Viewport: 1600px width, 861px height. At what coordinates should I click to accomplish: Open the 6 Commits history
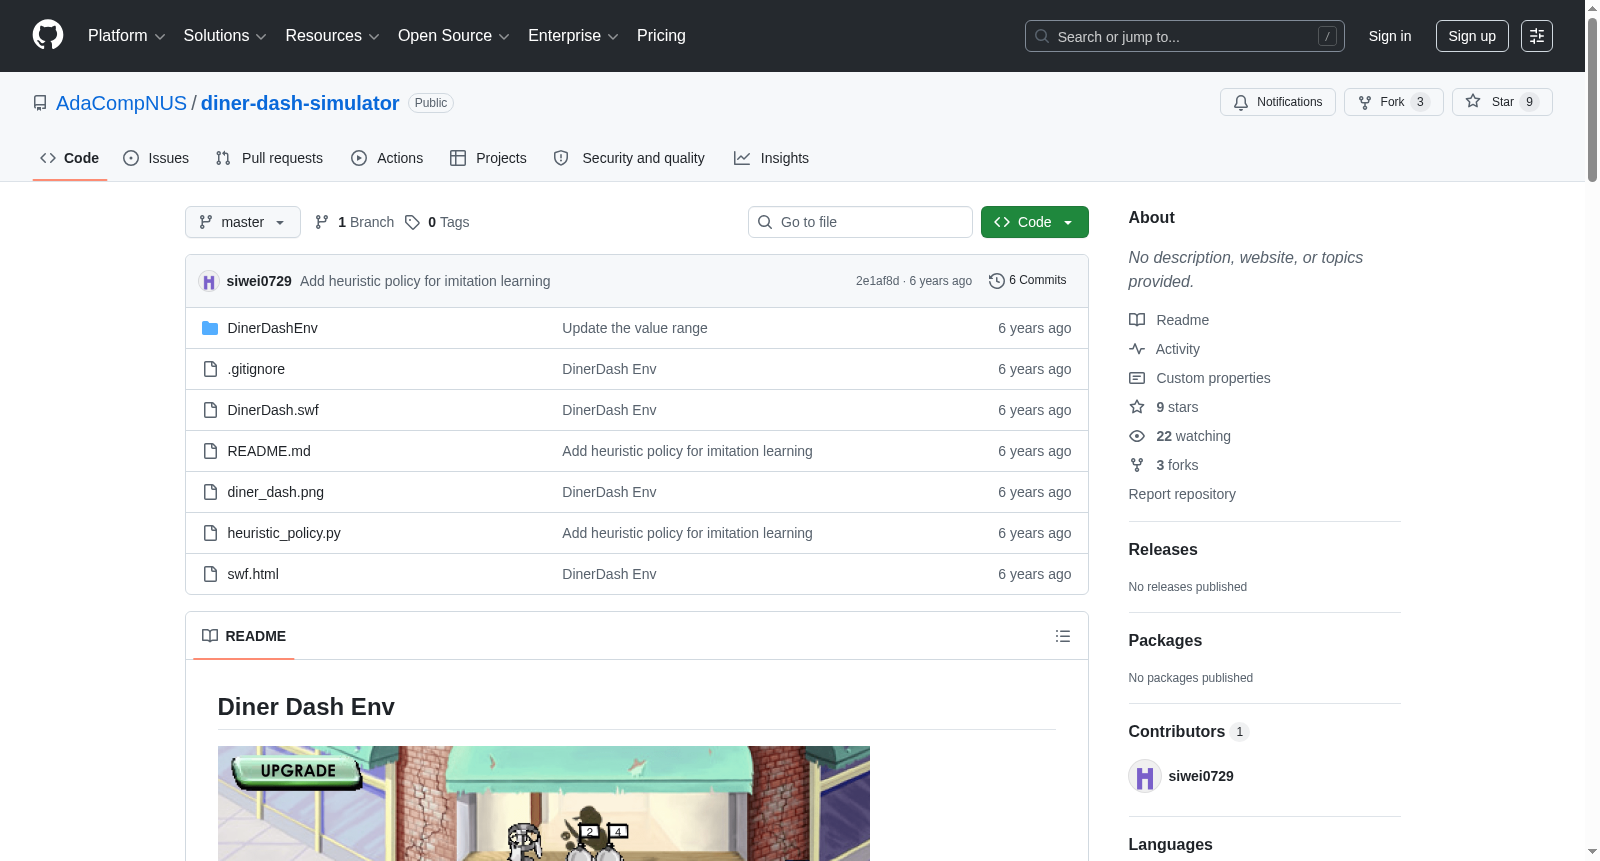[x=1028, y=281]
